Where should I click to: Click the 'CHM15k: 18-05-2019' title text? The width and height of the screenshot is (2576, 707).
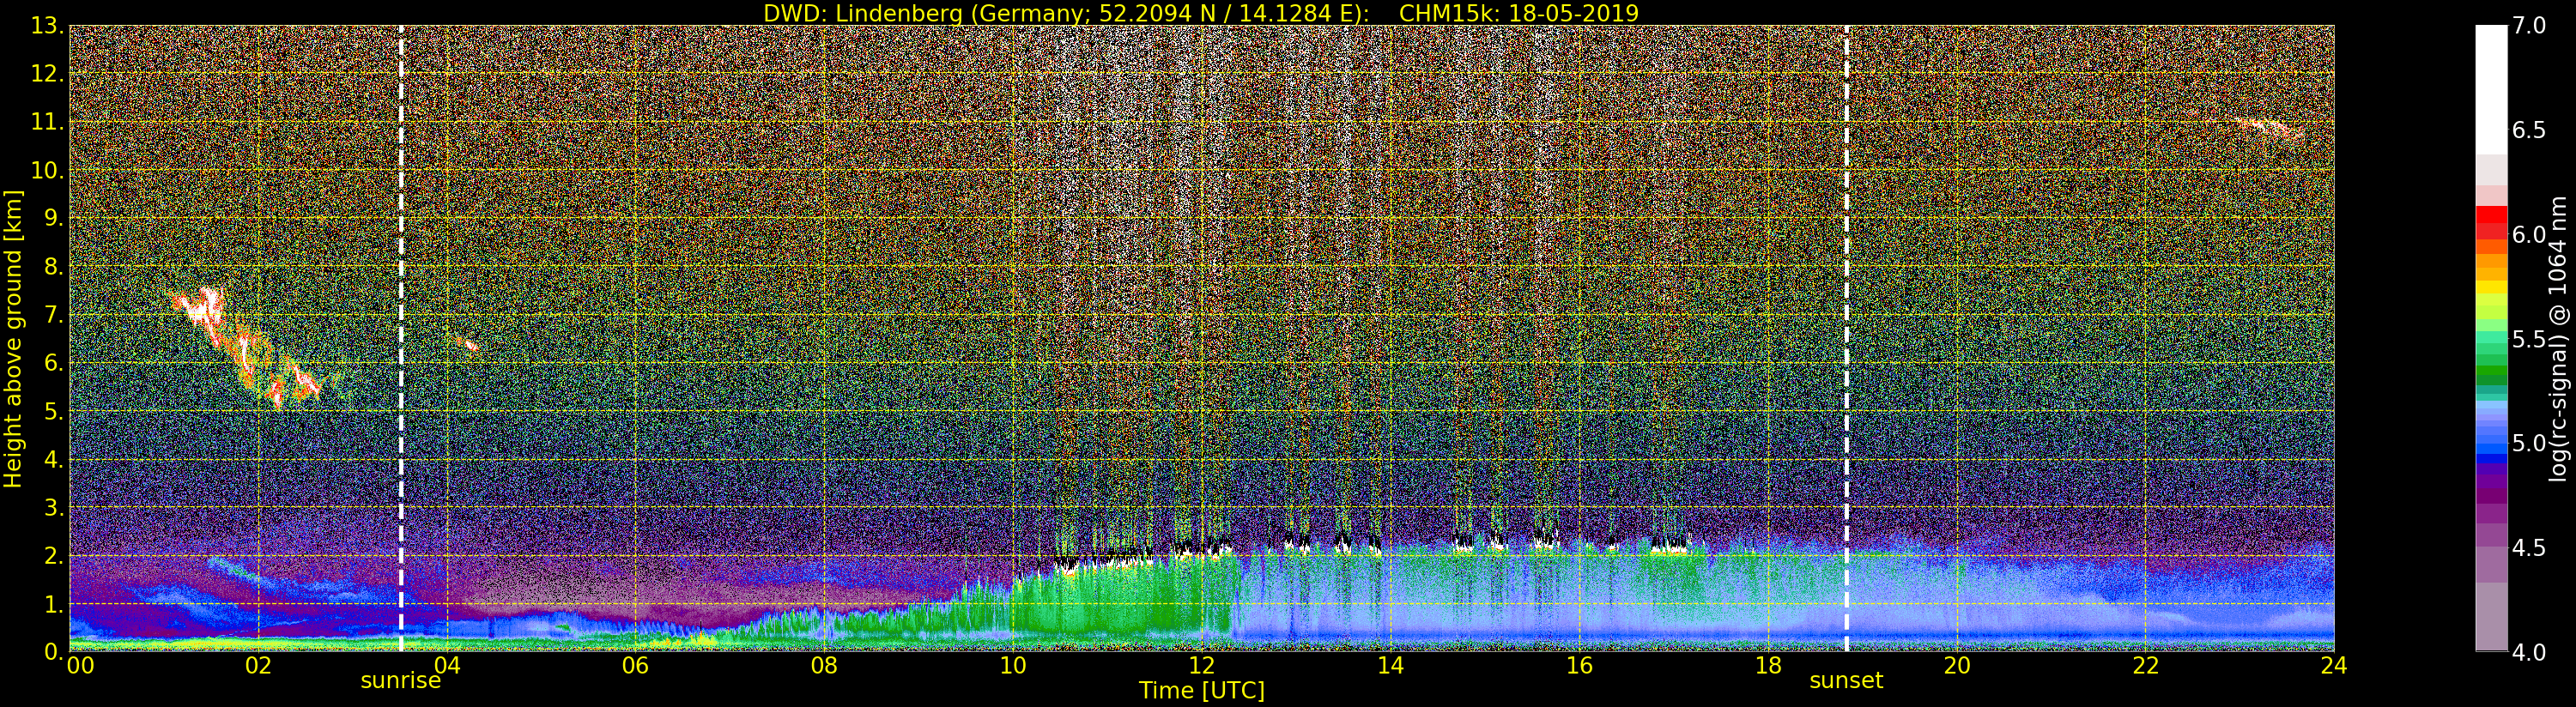click(x=1519, y=13)
